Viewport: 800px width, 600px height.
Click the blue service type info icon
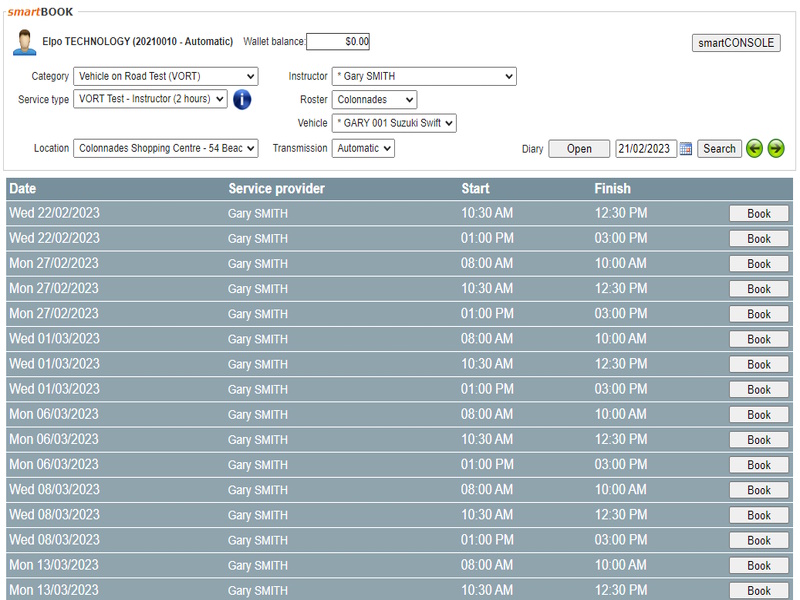pos(242,100)
